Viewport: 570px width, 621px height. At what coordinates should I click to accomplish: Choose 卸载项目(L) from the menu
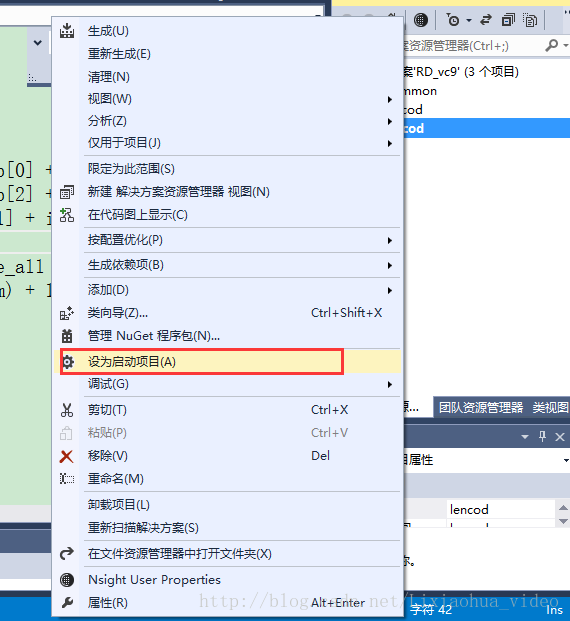[x=227, y=505]
